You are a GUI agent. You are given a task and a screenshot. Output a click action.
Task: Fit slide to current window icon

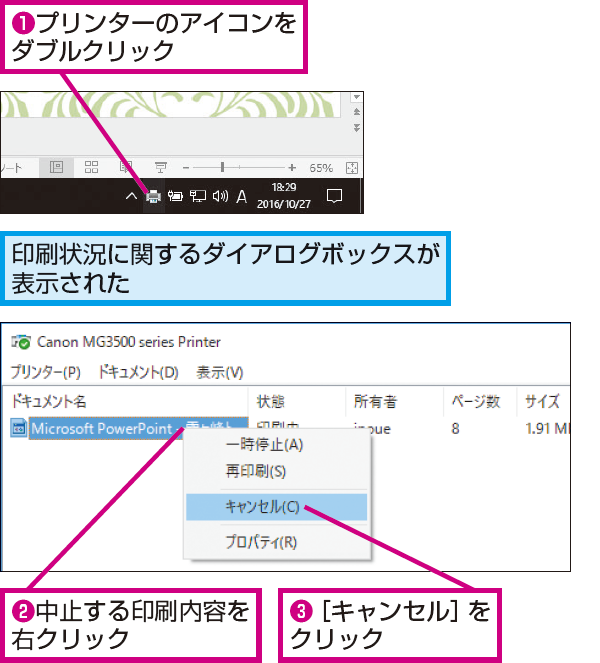352,168
